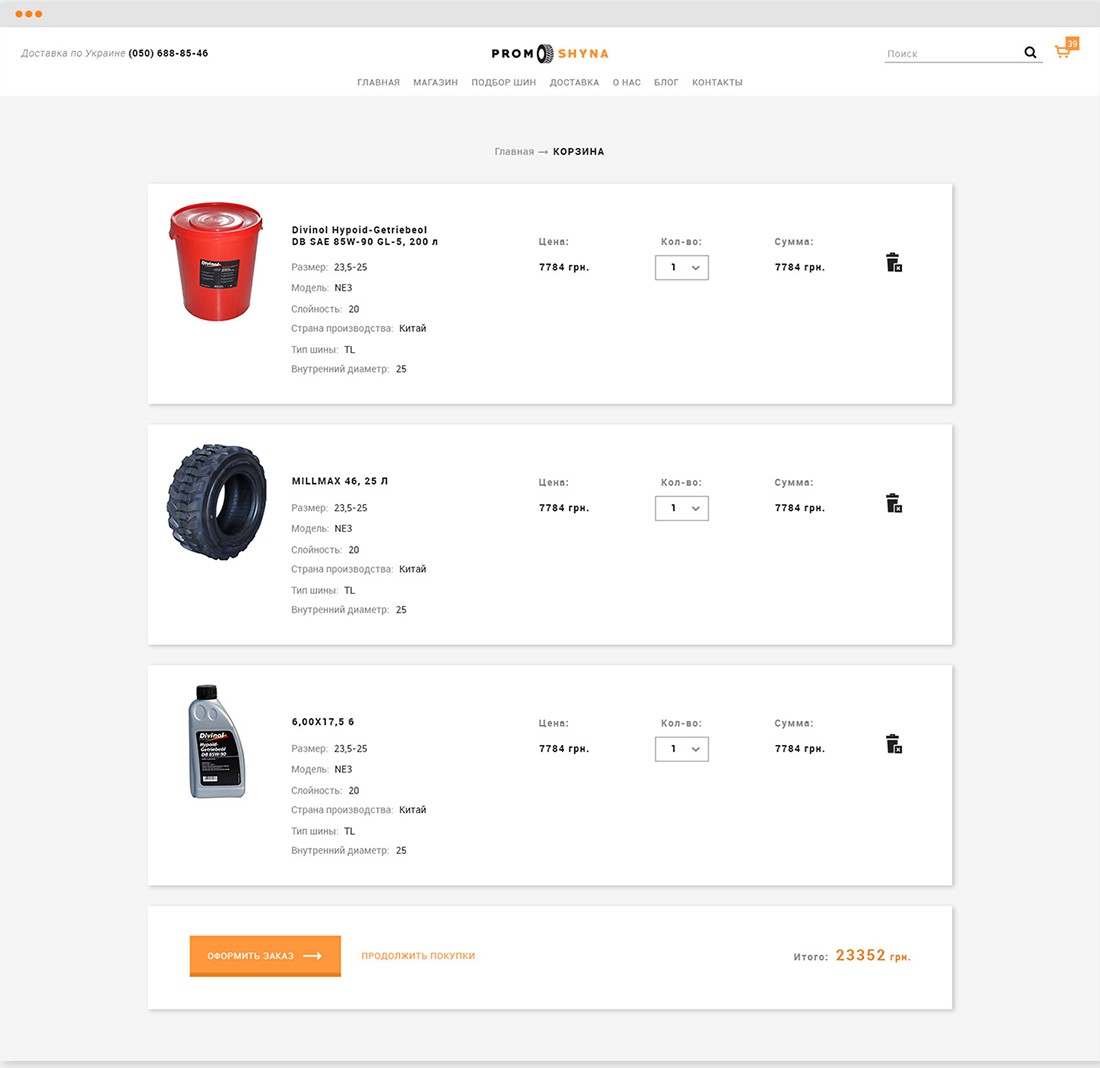Image resolution: width=1100 pixels, height=1068 pixels.
Task: Click Доставка по Украине text
Action: coord(73,53)
